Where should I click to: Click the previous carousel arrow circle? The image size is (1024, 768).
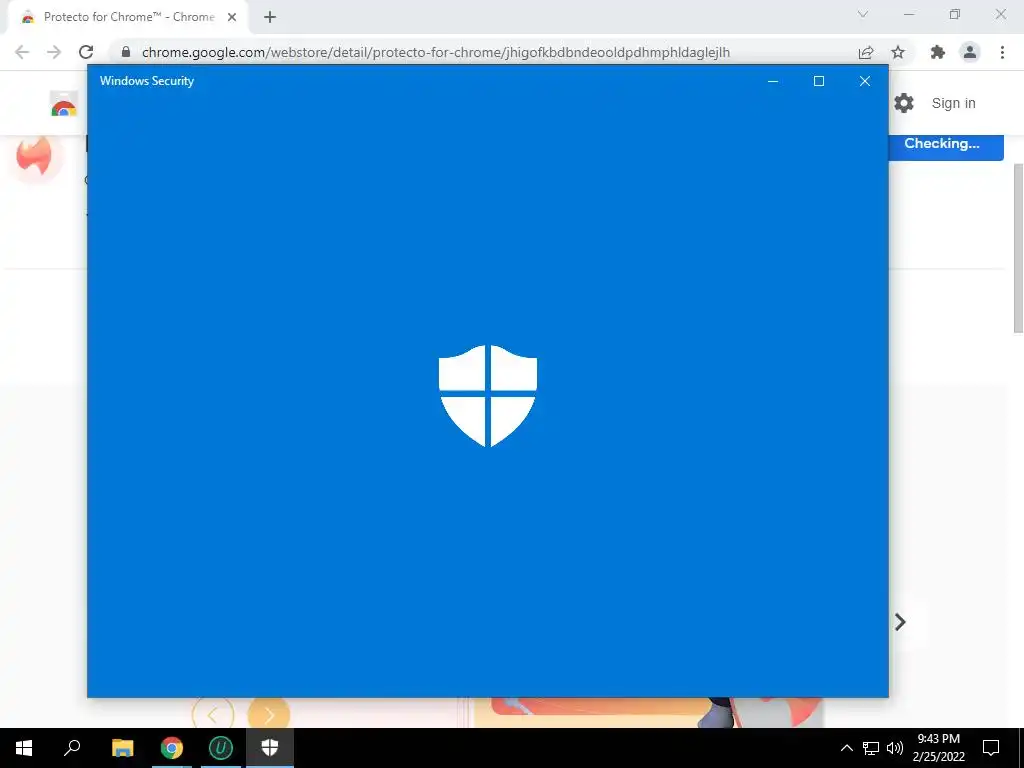[x=213, y=712]
